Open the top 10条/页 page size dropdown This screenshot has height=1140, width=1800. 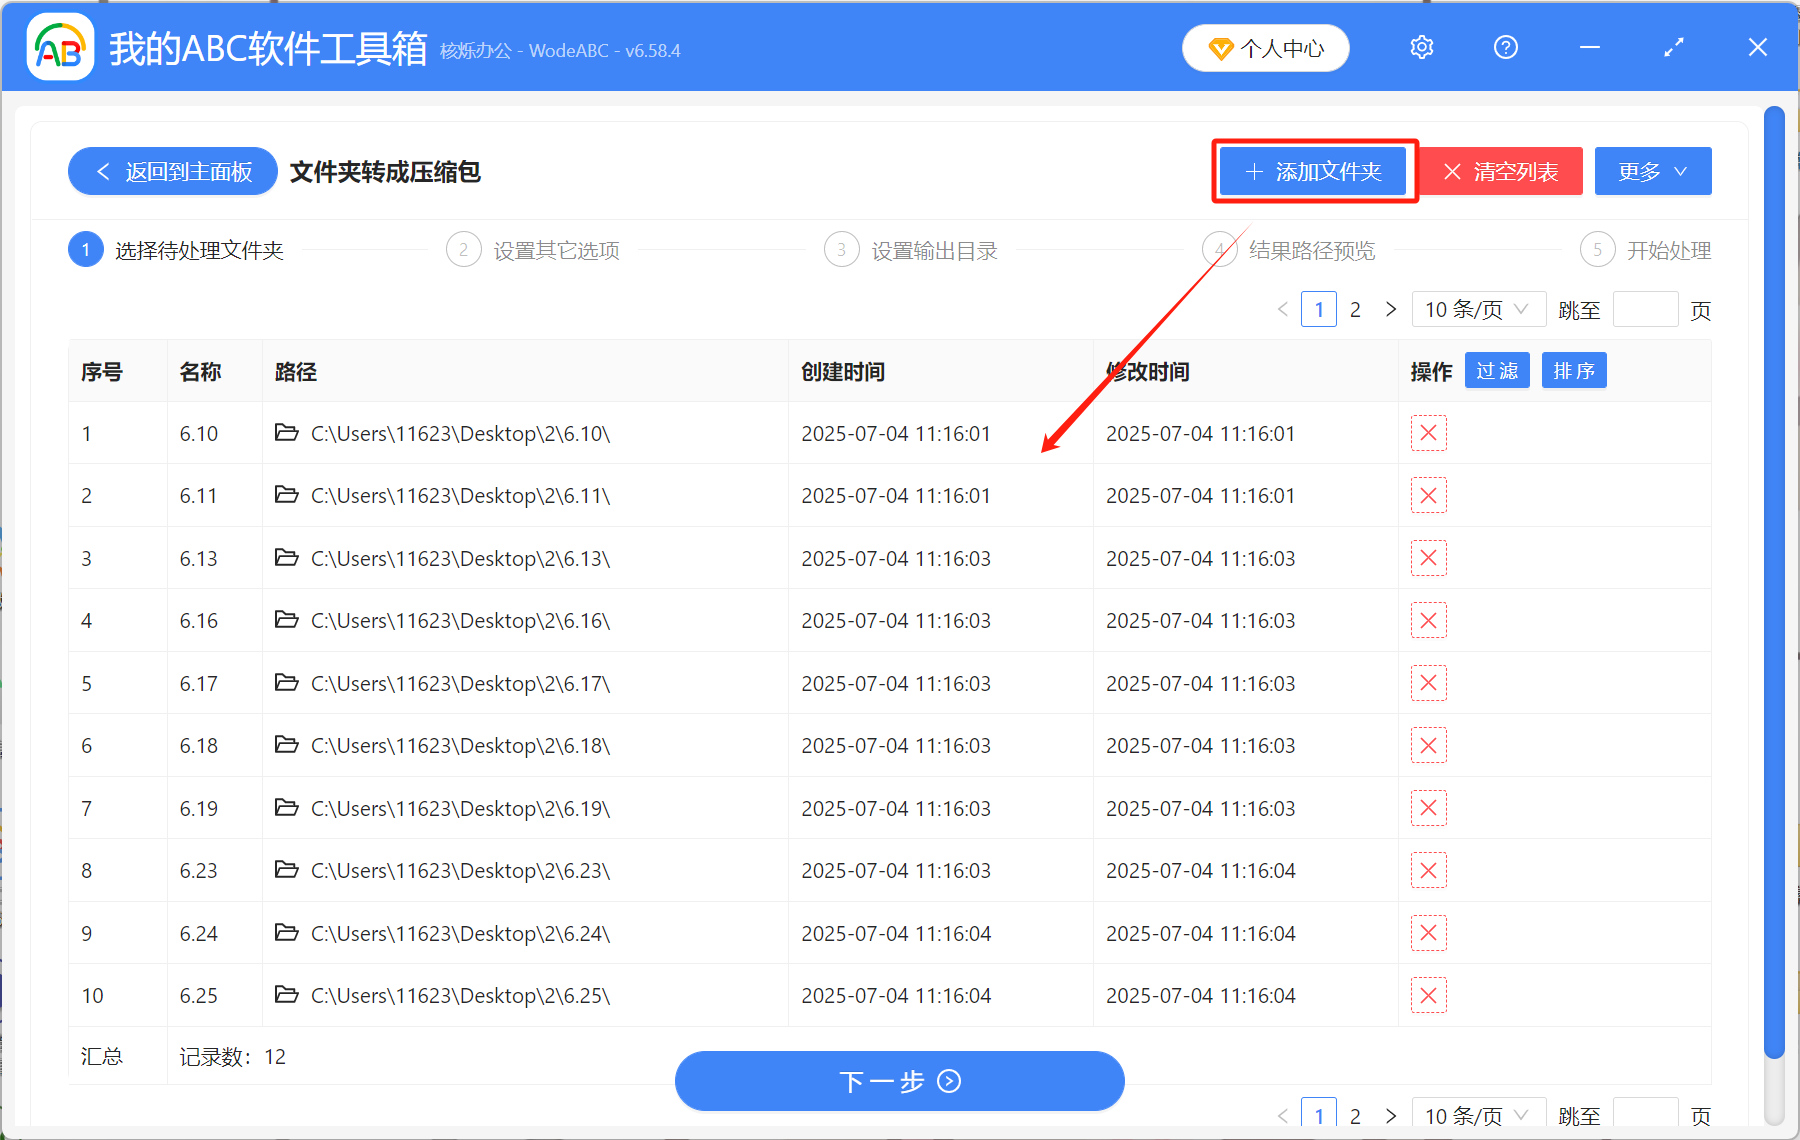point(1478,309)
